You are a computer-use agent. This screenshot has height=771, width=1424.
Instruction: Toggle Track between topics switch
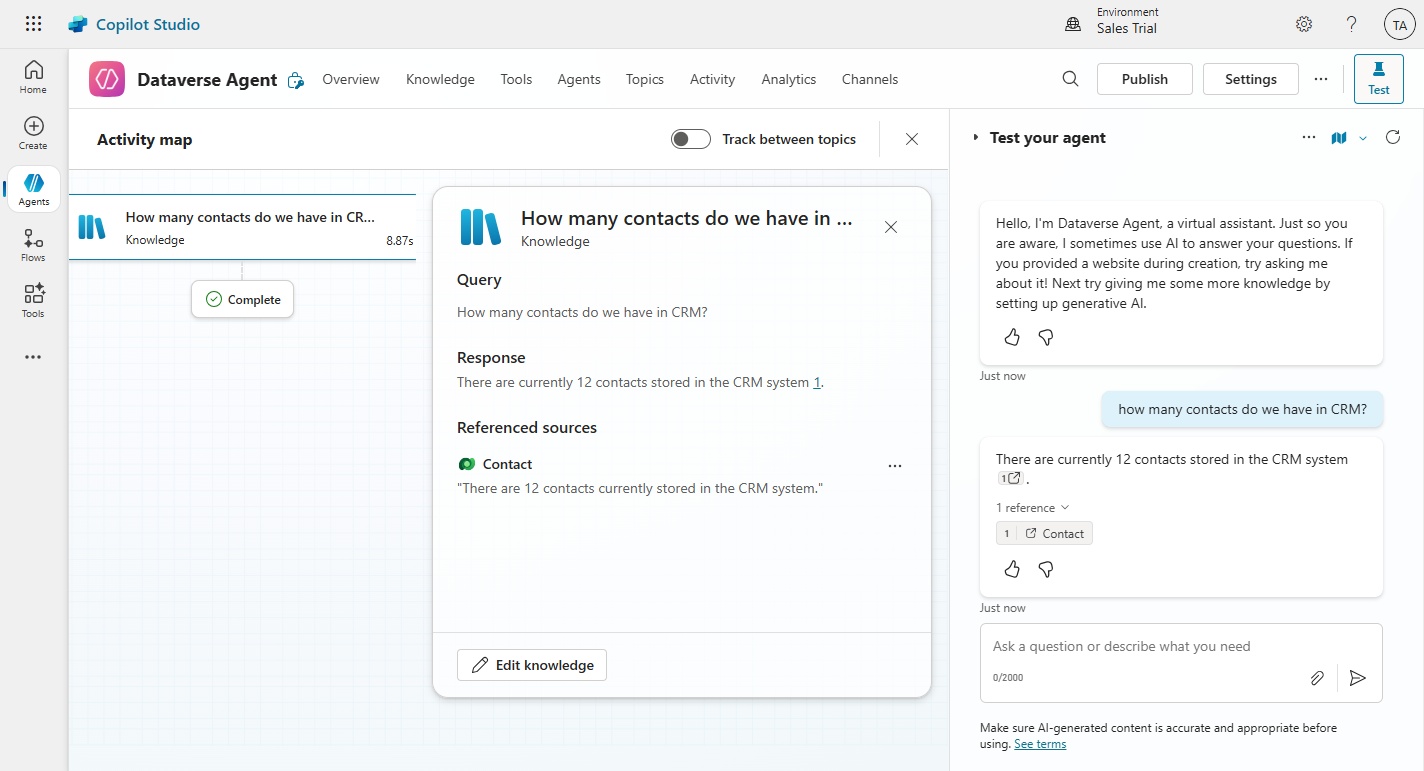click(x=691, y=139)
